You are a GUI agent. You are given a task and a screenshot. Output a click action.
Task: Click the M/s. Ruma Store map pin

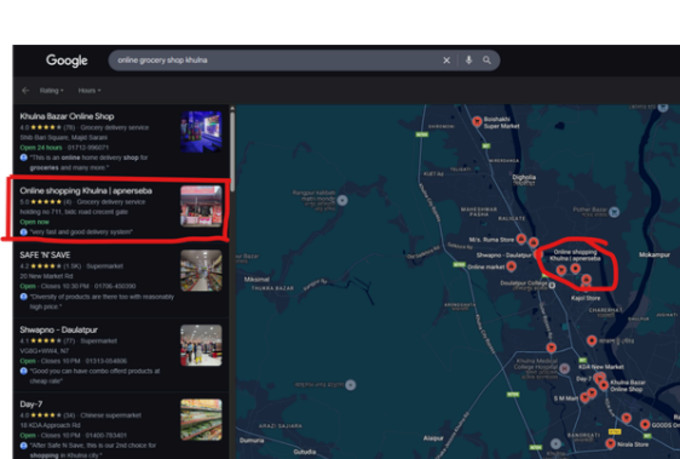point(521,239)
